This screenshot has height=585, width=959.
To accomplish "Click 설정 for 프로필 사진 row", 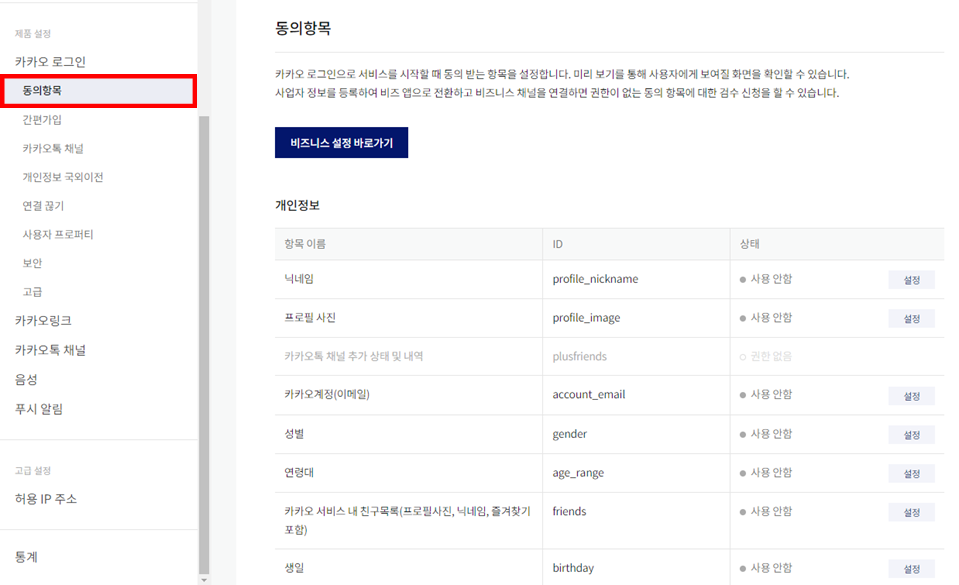I will (911, 319).
